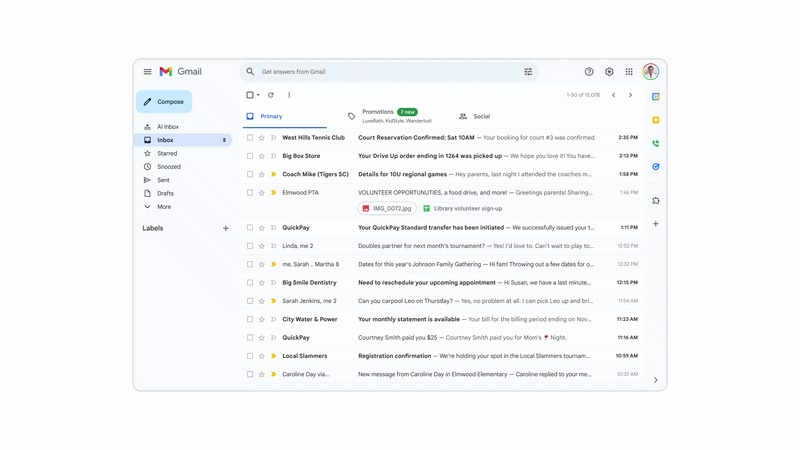Get add-ons plus icon in side panel
The height and width of the screenshot is (450, 800).
pyautogui.click(x=656, y=224)
